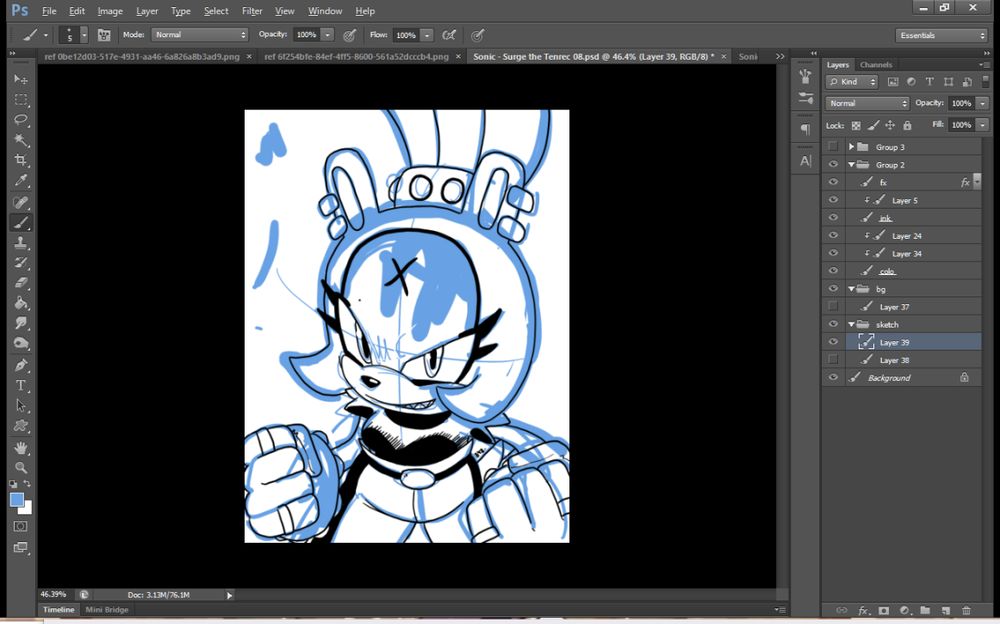Show Layer 37 visibility

tap(833, 307)
